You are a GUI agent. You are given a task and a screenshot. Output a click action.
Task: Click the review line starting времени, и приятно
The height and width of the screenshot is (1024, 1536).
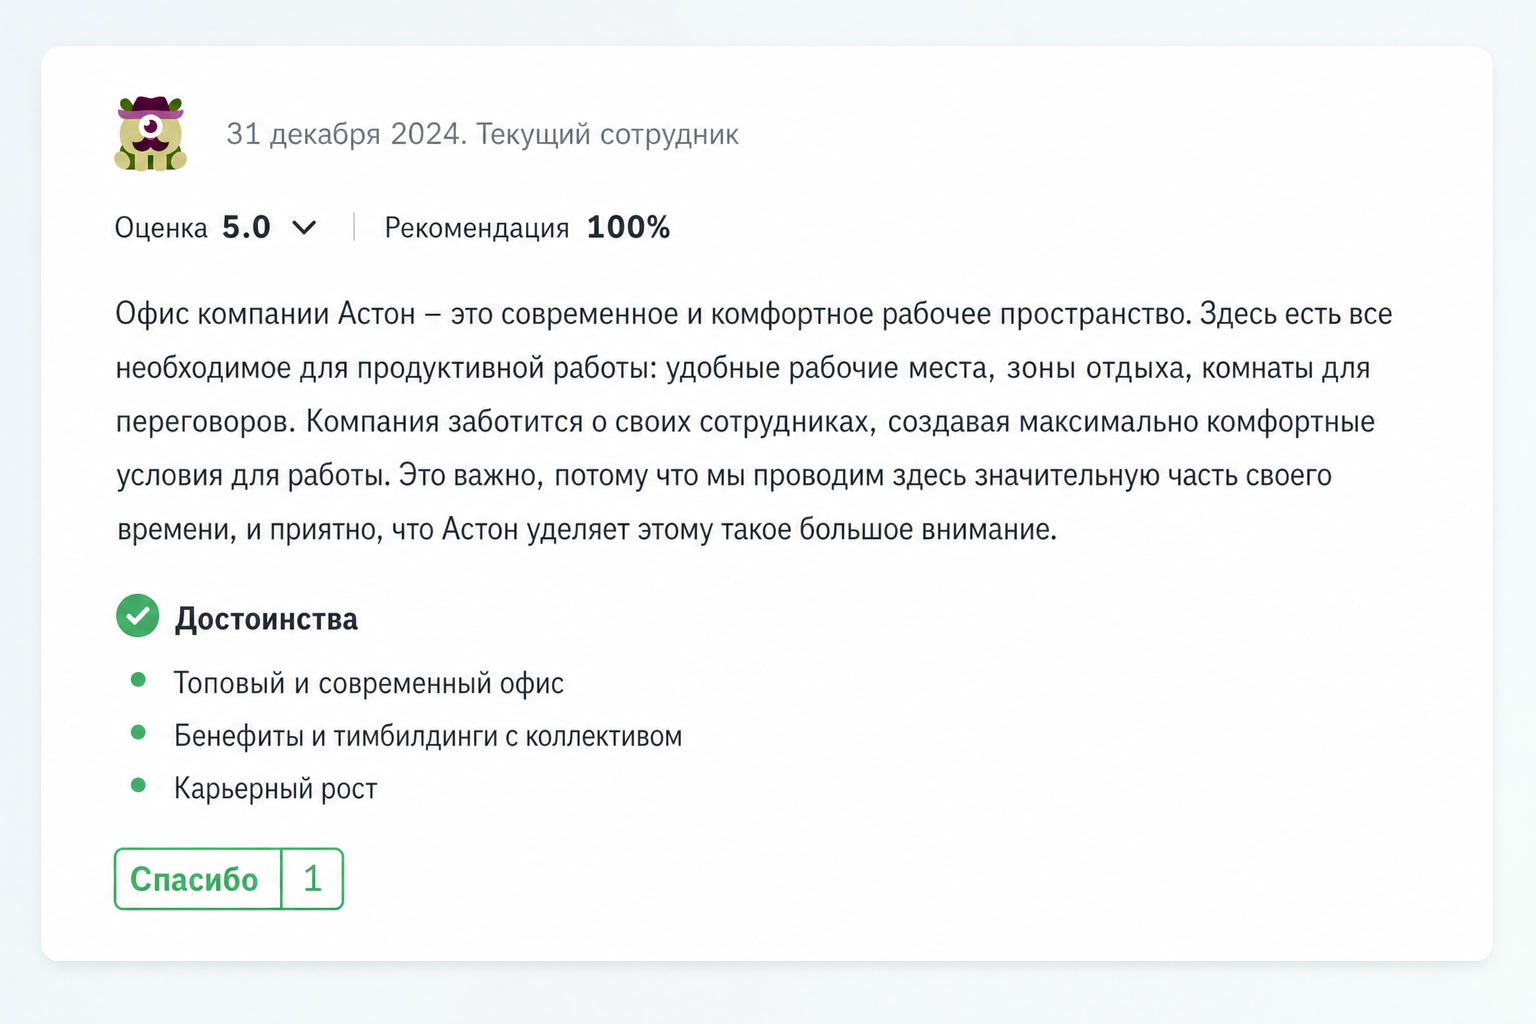pyautogui.click(x=587, y=529)
